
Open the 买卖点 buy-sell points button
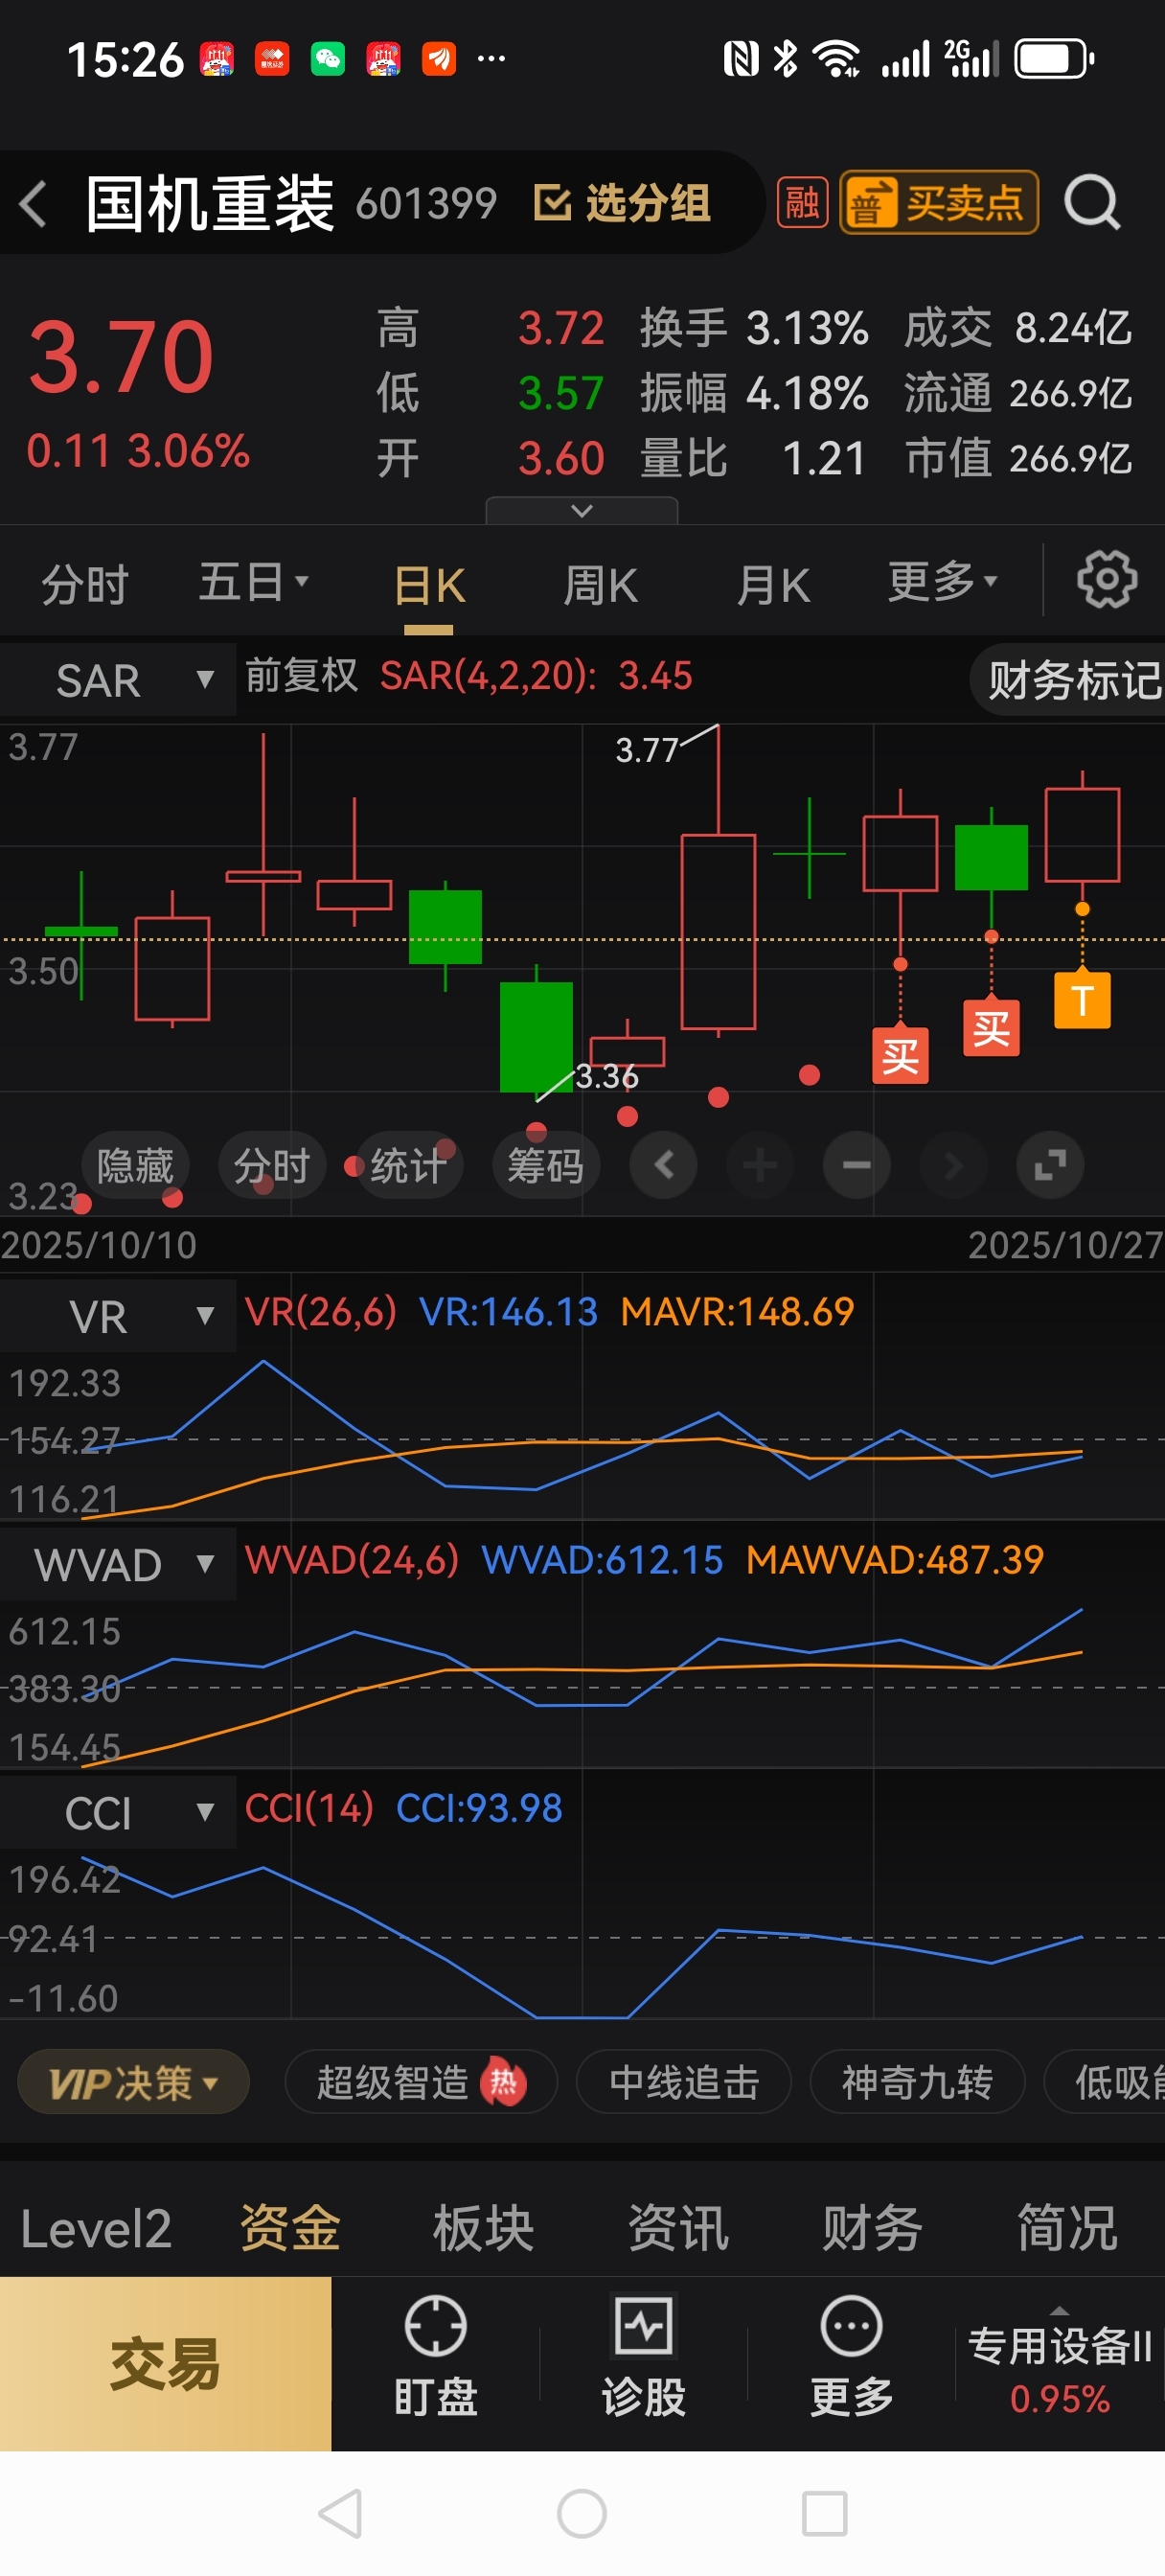coord(939,203)
